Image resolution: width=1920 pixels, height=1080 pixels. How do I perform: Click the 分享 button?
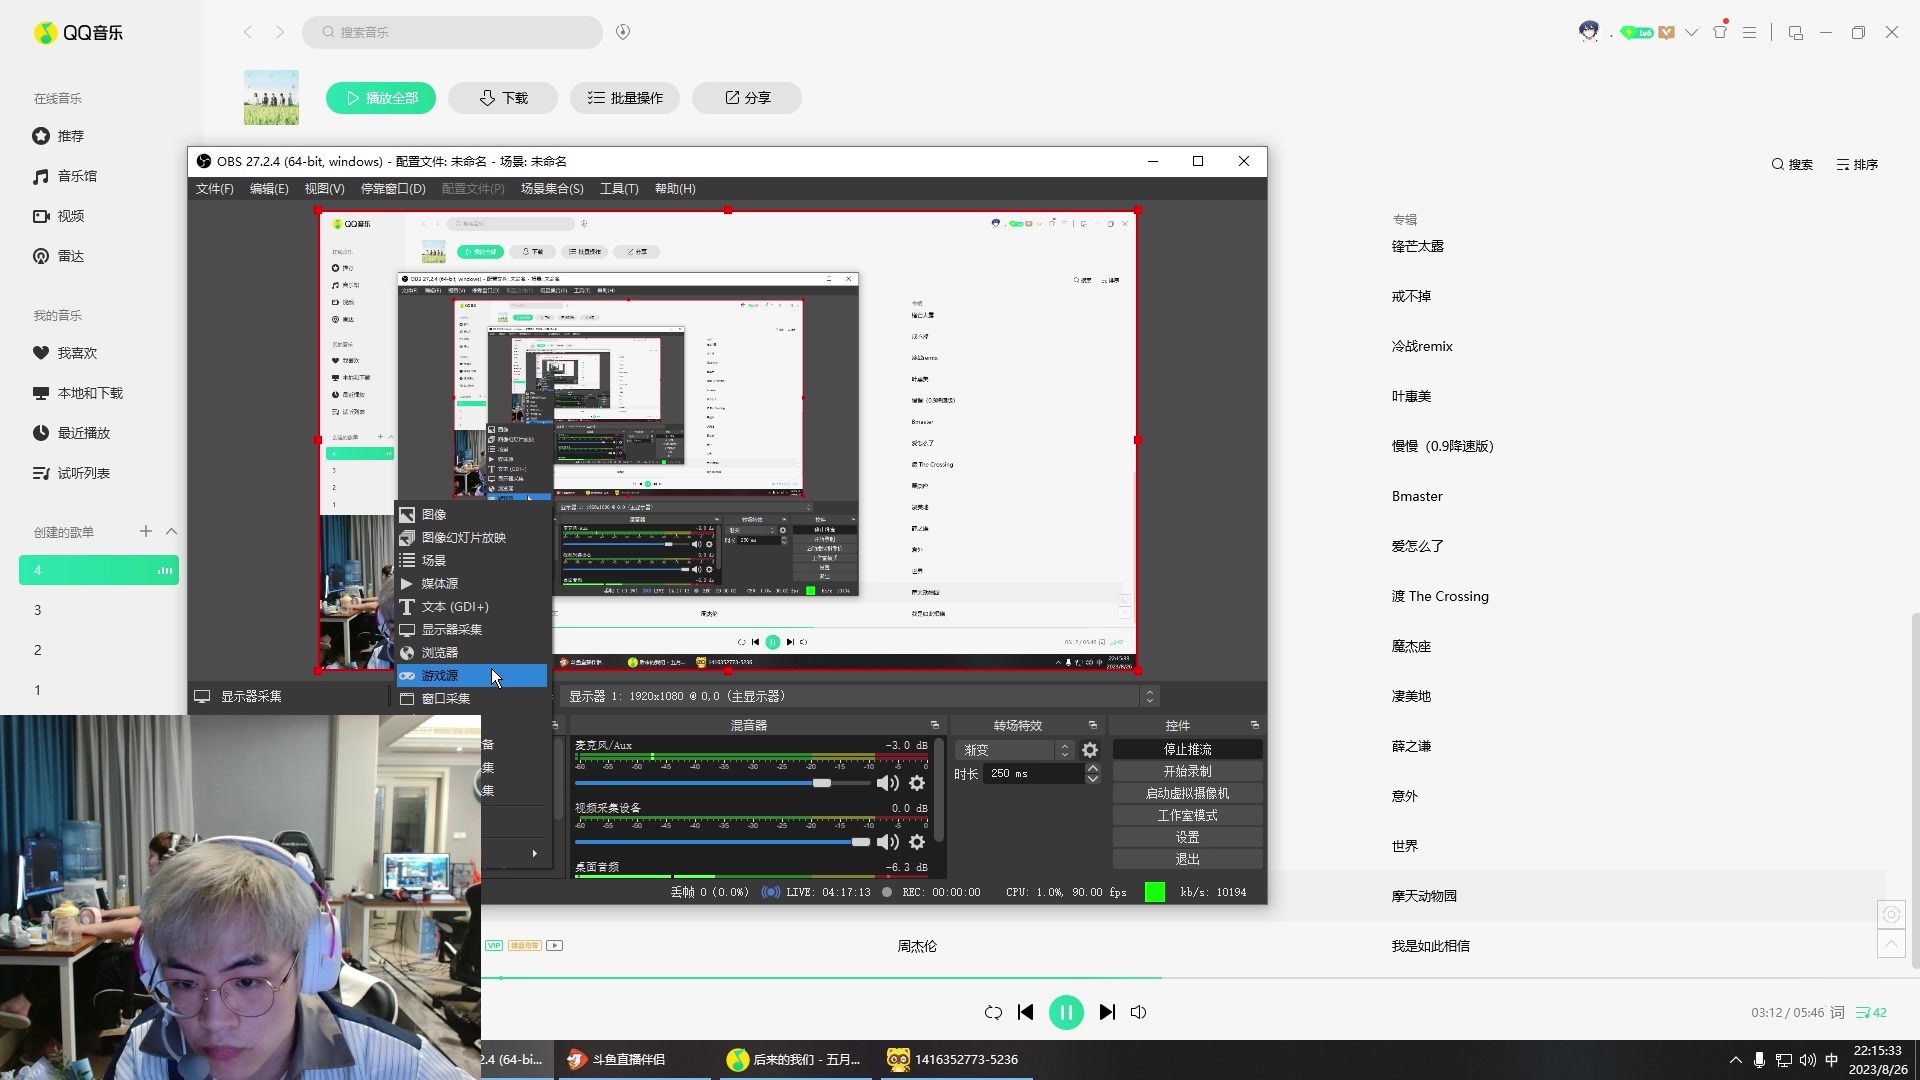point(747,98)
